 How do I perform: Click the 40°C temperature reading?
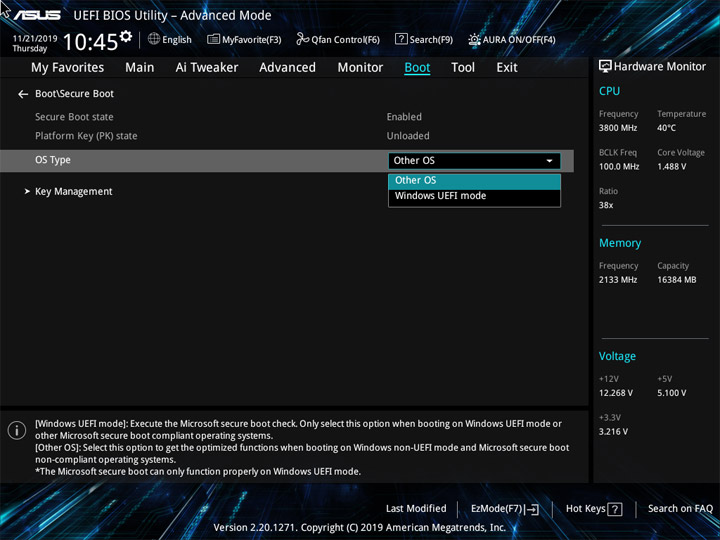666,128
